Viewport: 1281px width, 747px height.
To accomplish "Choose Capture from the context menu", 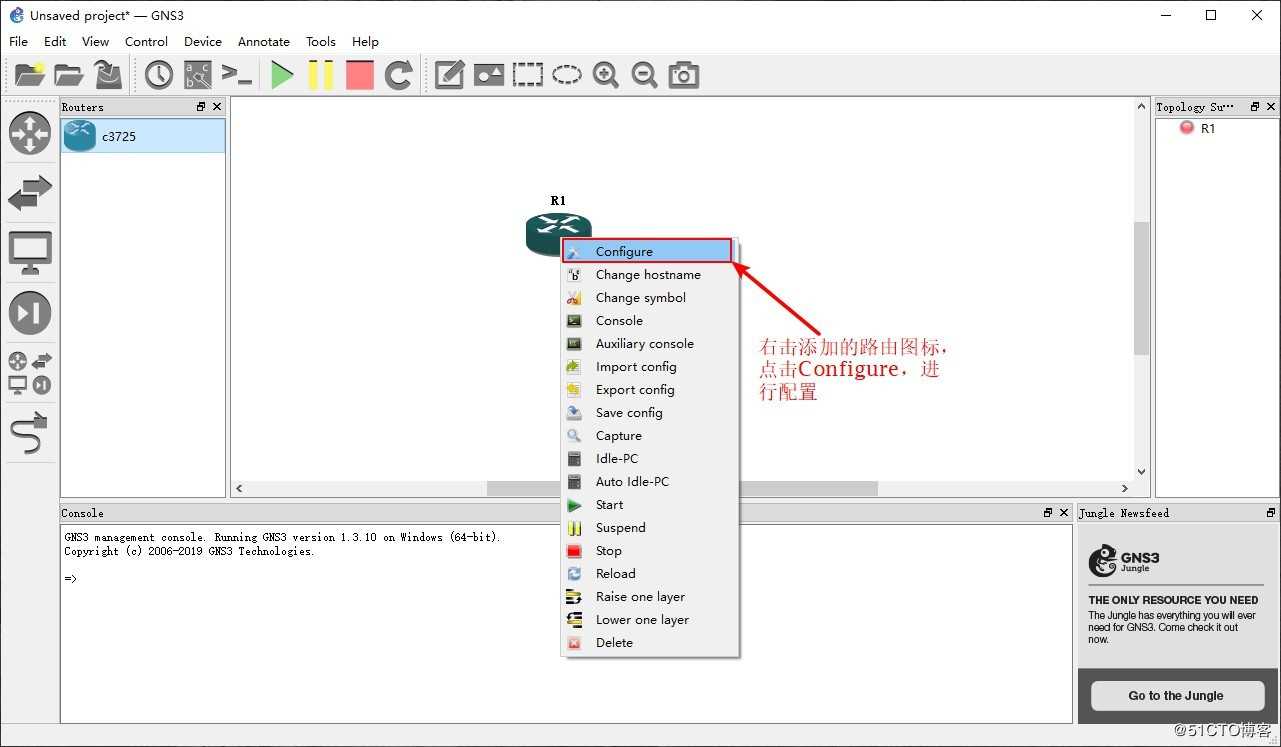I will pyautogui.click(x=648, y=435).
